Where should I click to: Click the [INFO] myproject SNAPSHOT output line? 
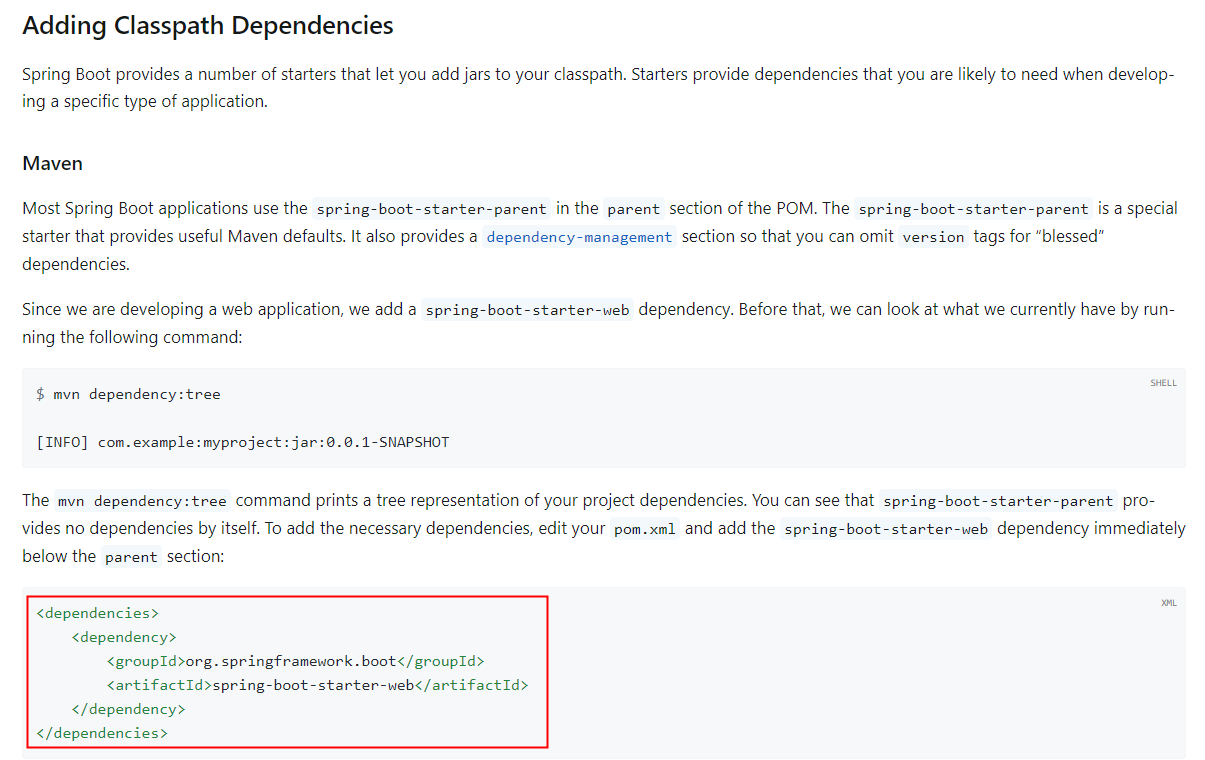[242, 442]
